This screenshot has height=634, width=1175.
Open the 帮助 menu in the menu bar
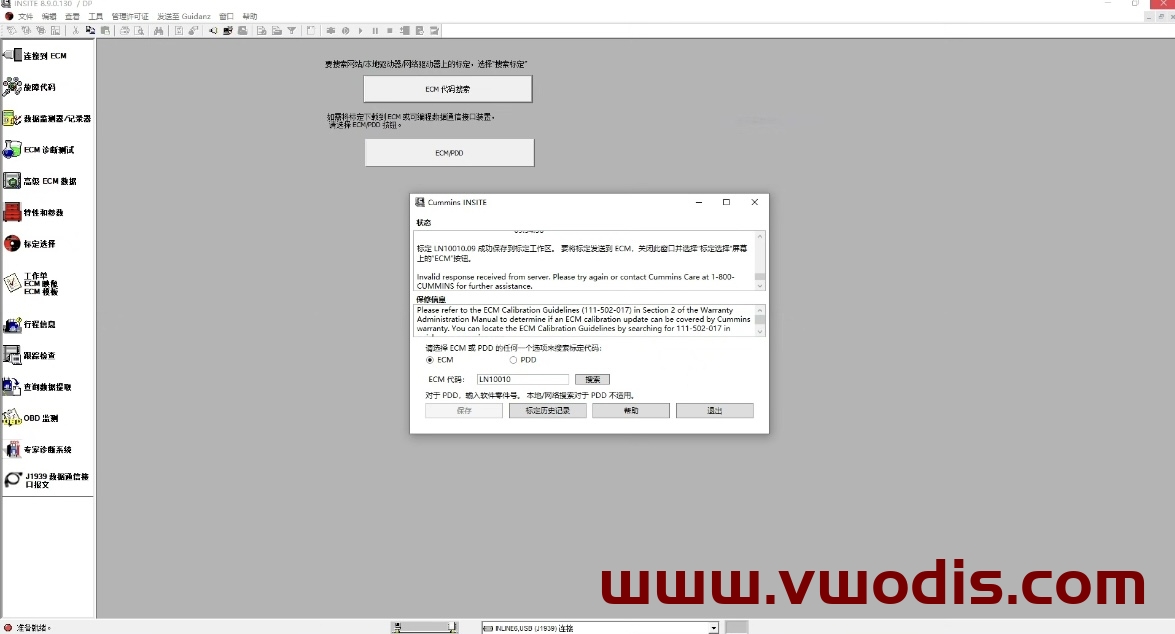(x=250, y=16)
